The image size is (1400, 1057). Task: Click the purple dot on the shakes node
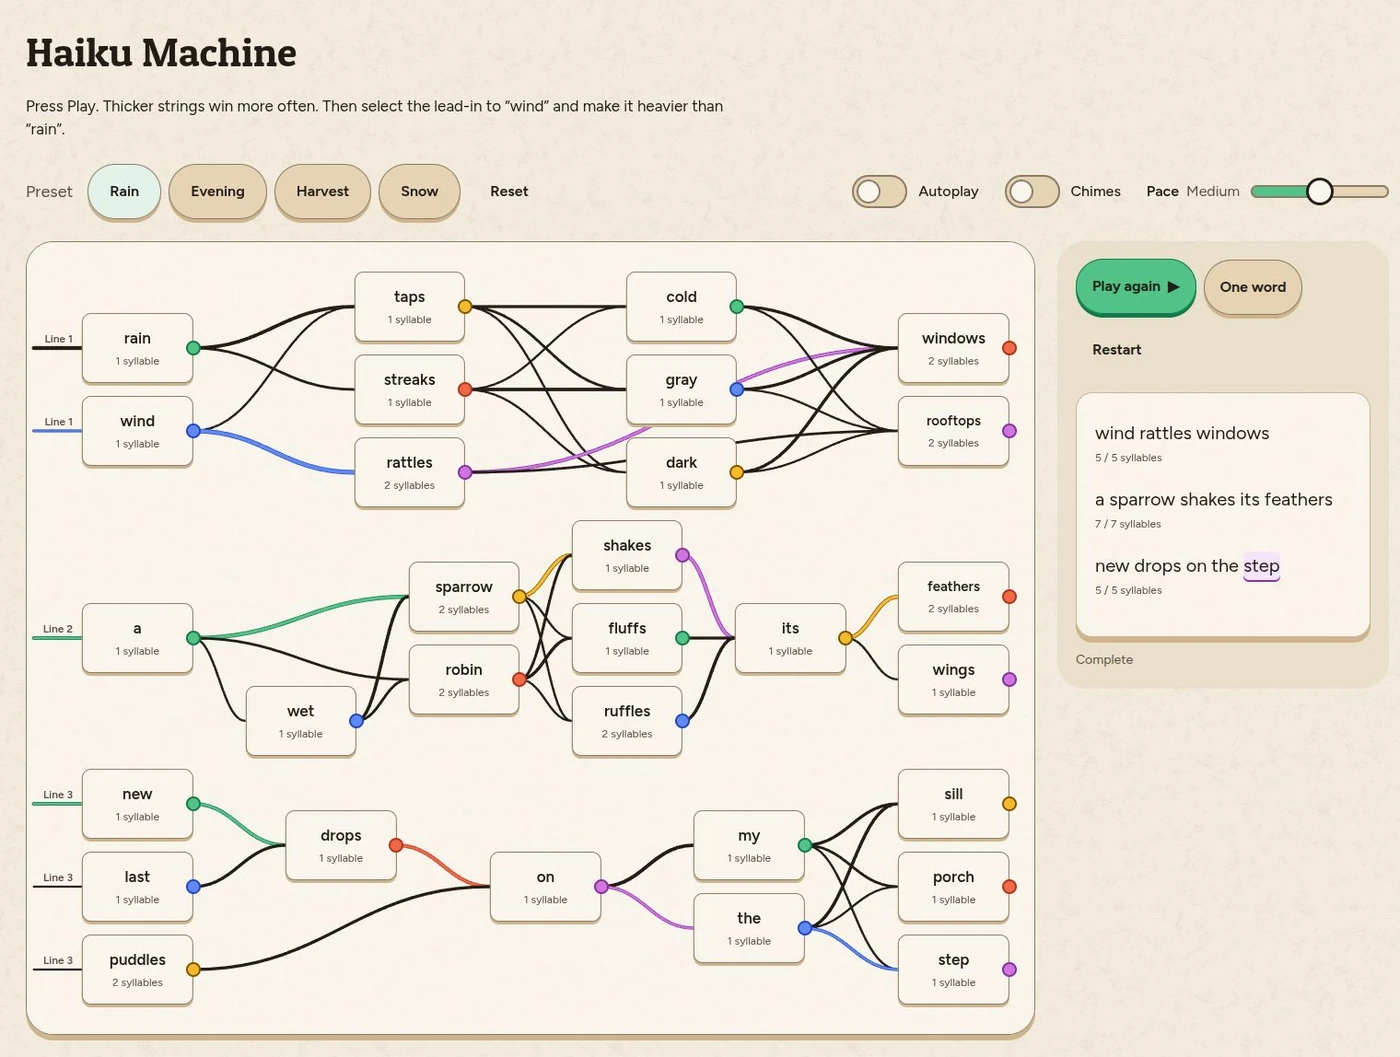[682, 555]
